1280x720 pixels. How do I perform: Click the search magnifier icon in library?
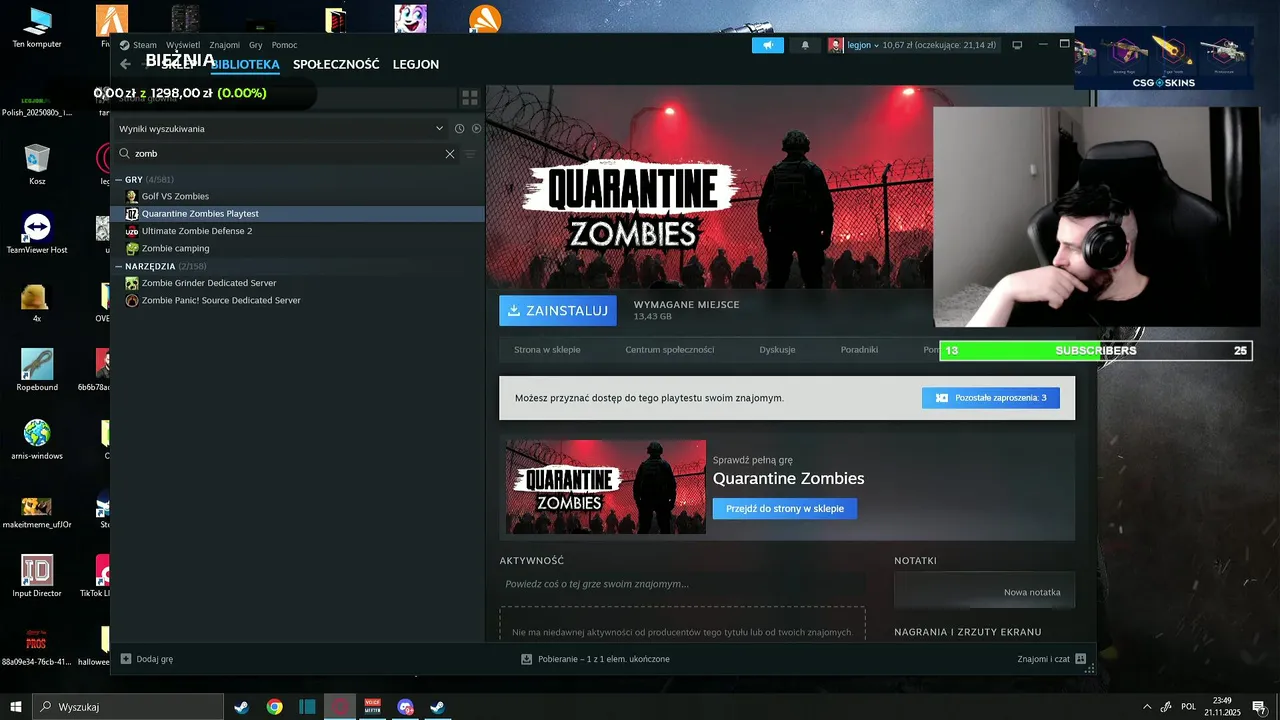point(125,154)
